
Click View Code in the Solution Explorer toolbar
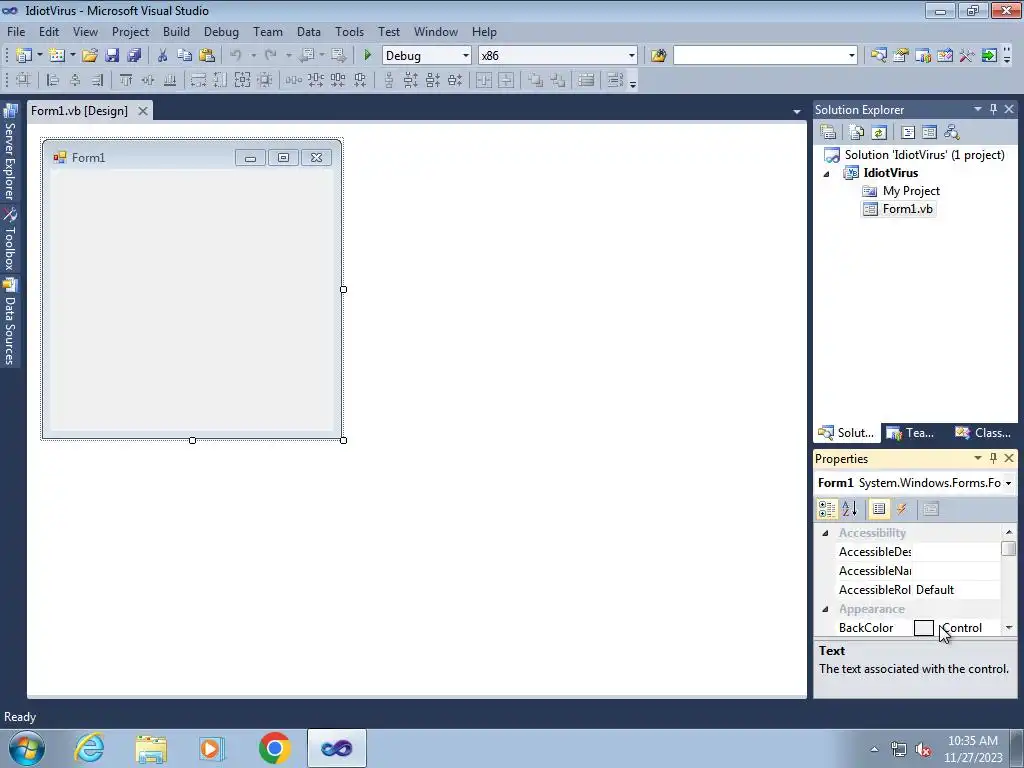(x=908, y=133)
